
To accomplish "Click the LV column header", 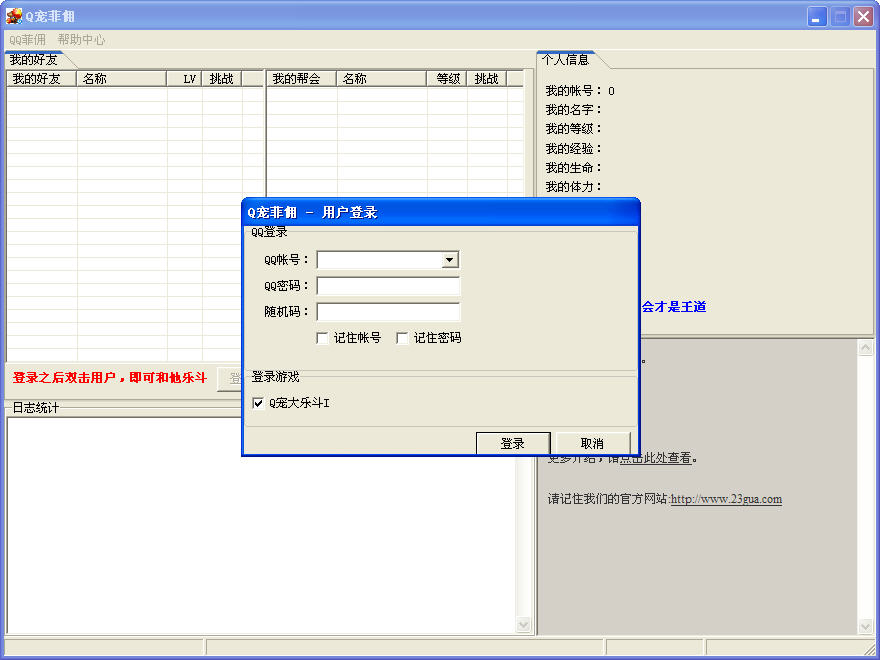I will point(184,79).
